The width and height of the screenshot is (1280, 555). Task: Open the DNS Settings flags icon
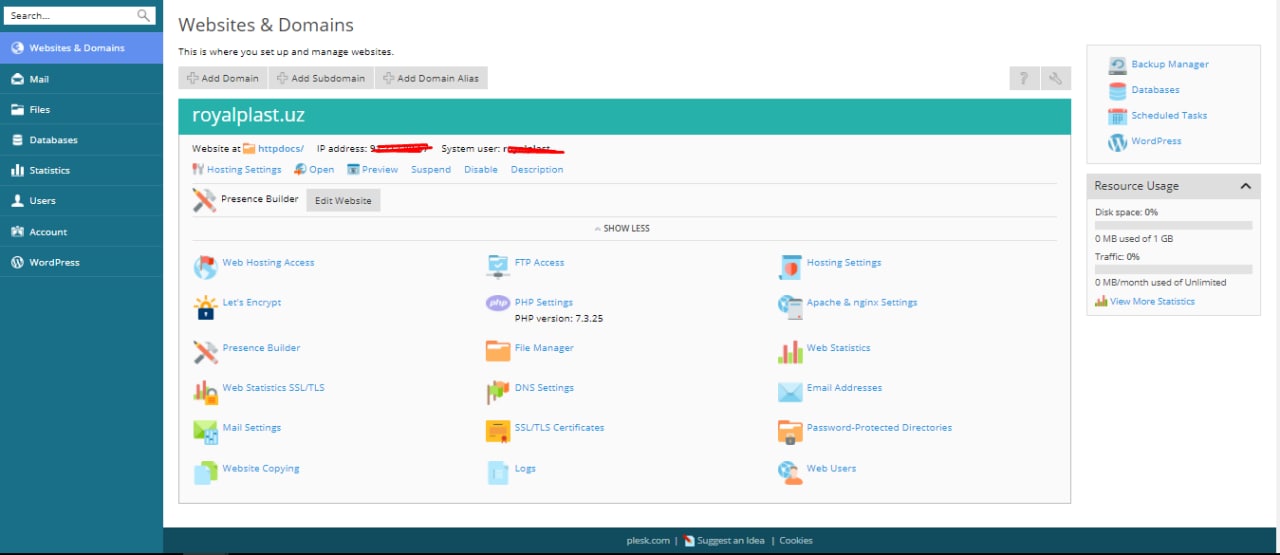point(498,392)
